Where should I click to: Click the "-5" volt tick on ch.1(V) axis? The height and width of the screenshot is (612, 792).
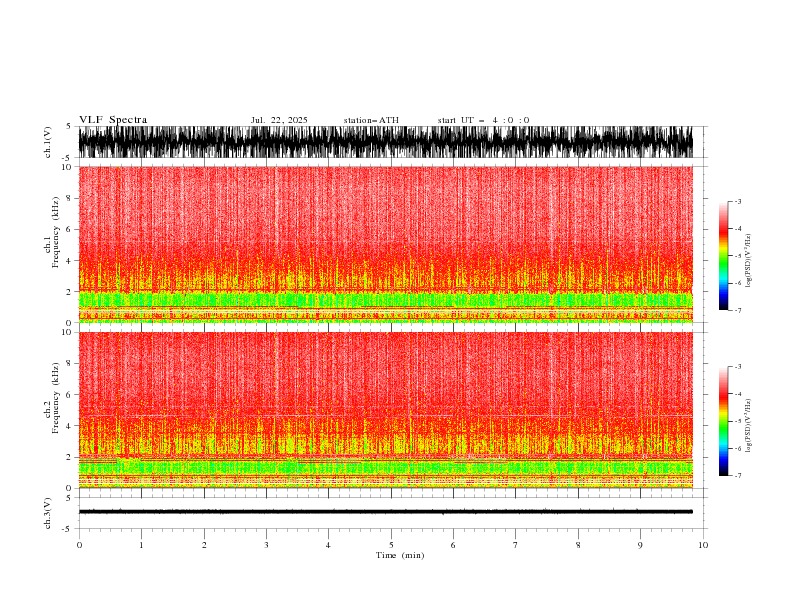tap(68, 158)
